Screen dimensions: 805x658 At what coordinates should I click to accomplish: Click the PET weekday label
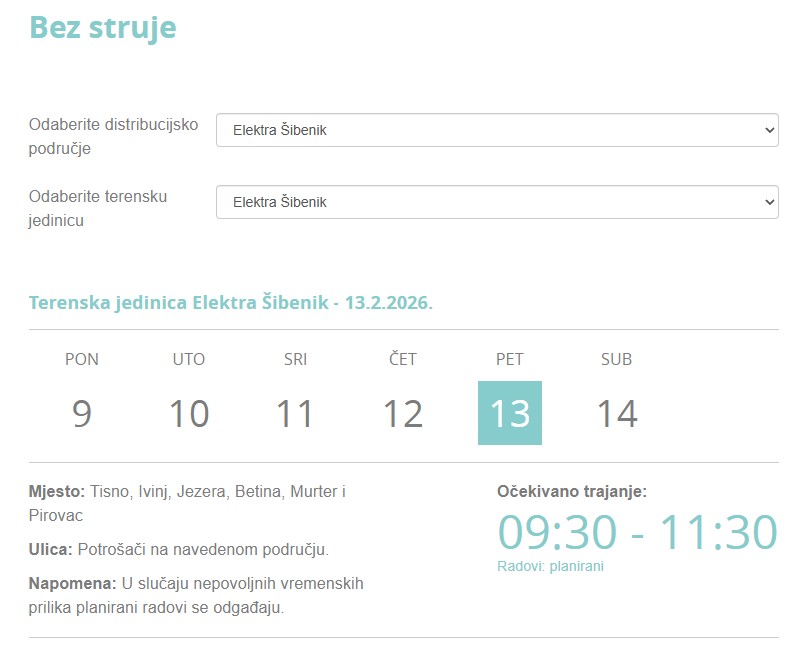click(510, 359)
